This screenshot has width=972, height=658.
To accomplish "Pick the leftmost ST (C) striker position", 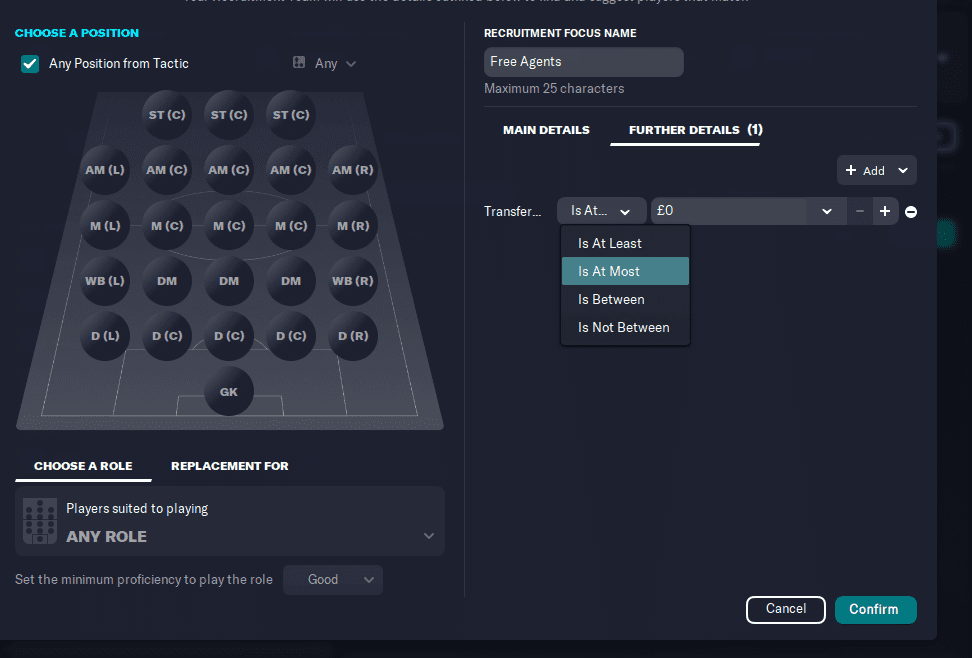I will pyautogui.click(x=167, y=115).
